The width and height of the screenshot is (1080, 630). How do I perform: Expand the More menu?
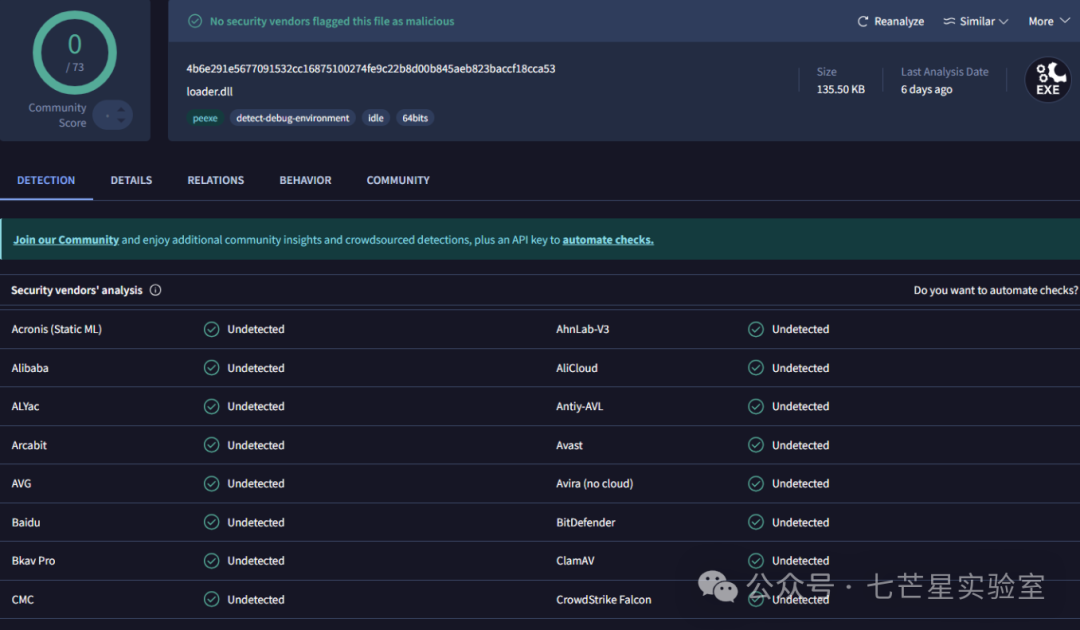click(x=1048, y=21)
